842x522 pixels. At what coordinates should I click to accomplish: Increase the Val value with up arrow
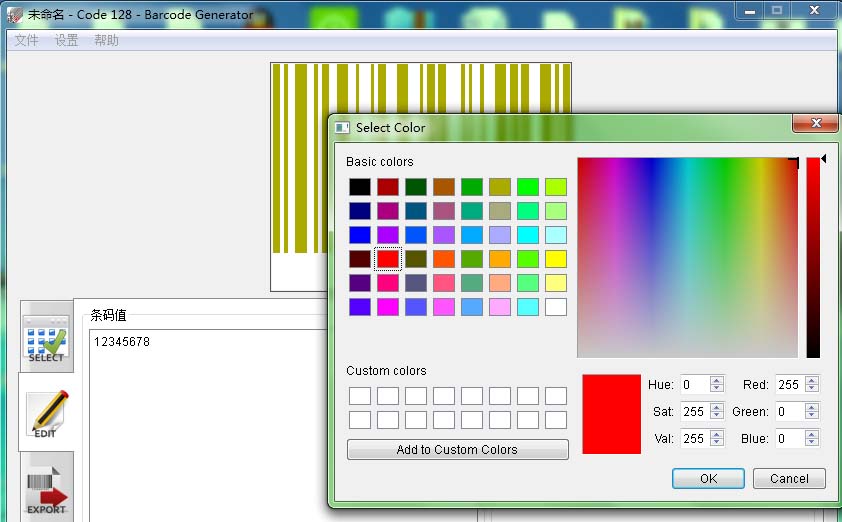tap(716, 434)
